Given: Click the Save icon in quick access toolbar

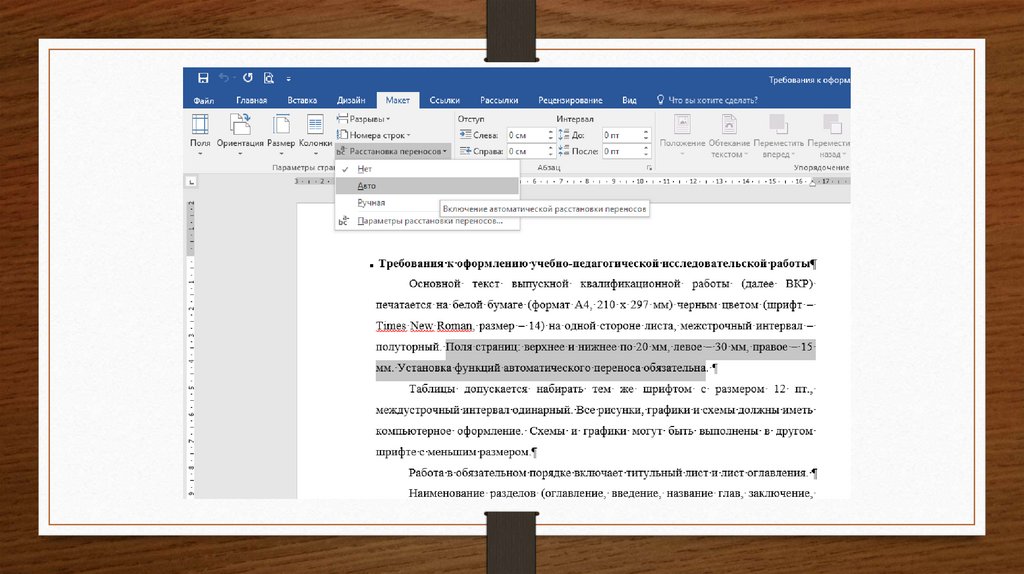Looking at the screenshot, I should point(203,78).
